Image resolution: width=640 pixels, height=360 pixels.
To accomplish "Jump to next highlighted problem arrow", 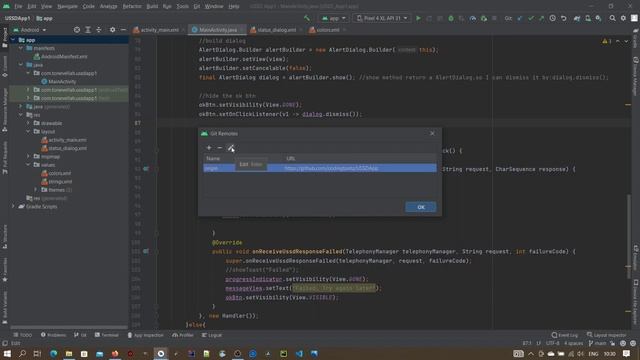I will [626, 41].
